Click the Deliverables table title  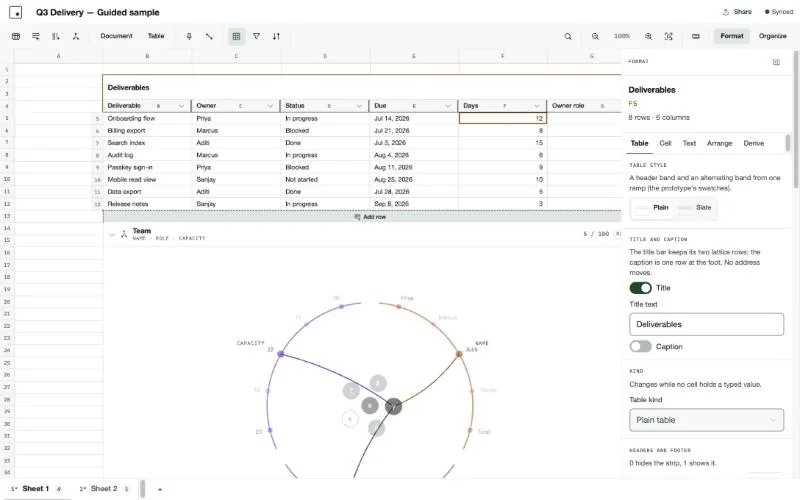click(129, 88)
